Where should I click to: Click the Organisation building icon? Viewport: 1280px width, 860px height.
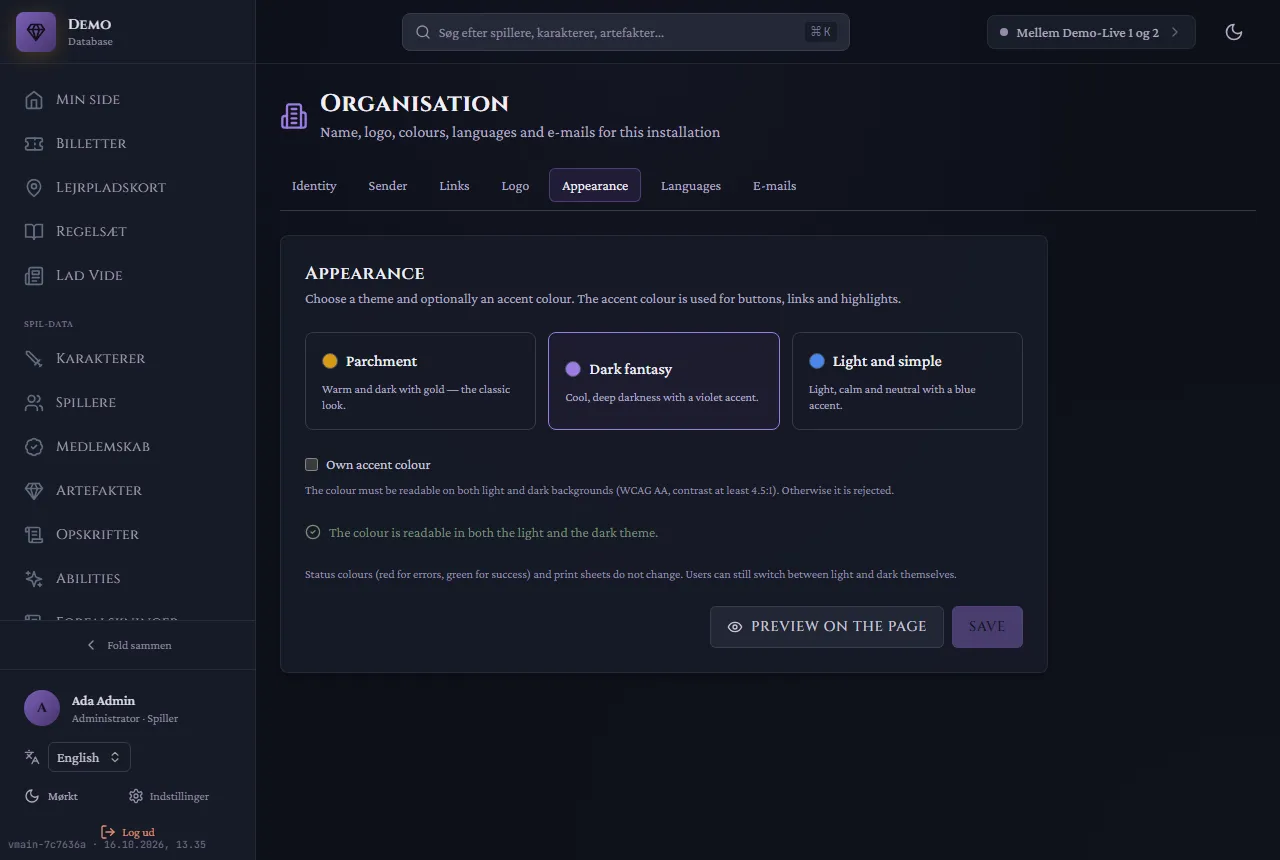tap(294, 116)
